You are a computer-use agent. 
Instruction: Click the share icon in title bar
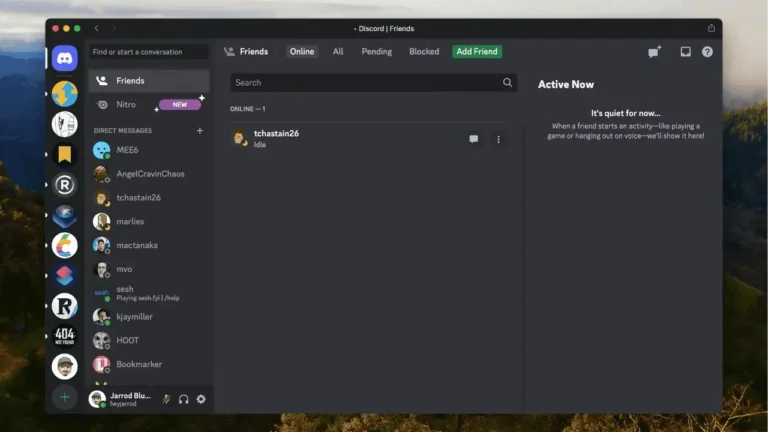click(x=711, y=28)
